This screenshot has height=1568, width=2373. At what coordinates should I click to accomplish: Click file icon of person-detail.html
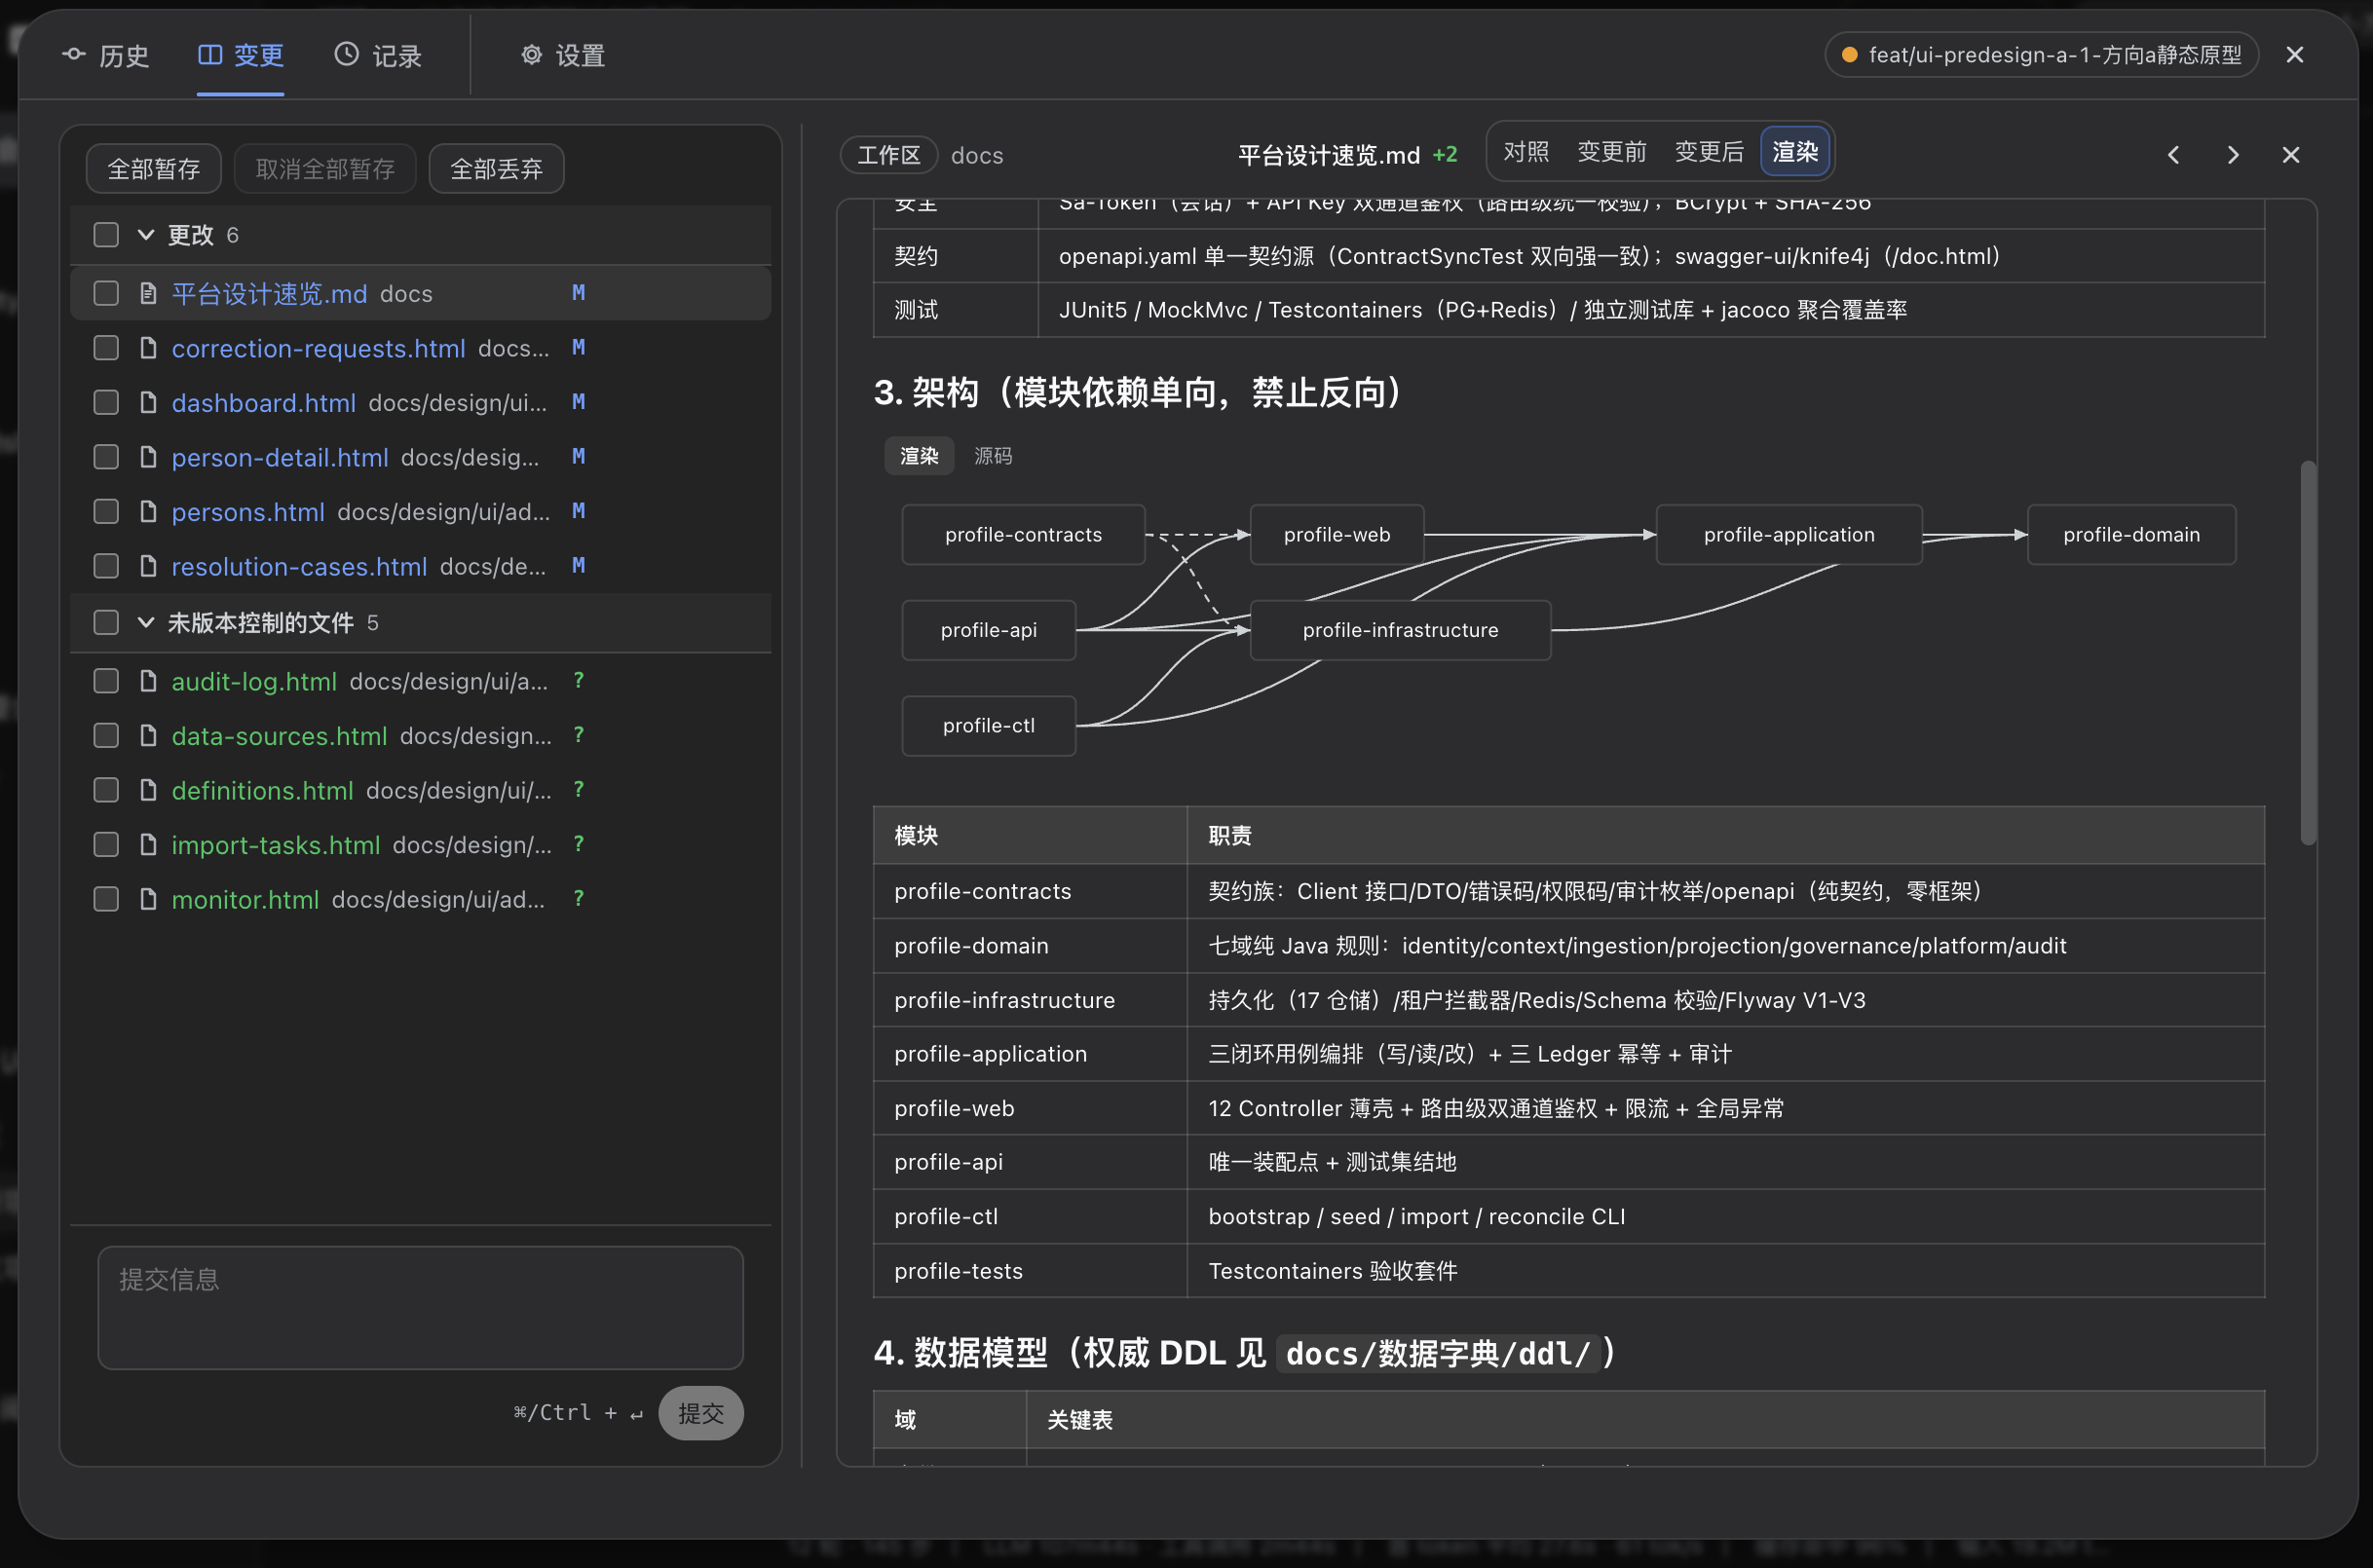(x=148, y=457)
